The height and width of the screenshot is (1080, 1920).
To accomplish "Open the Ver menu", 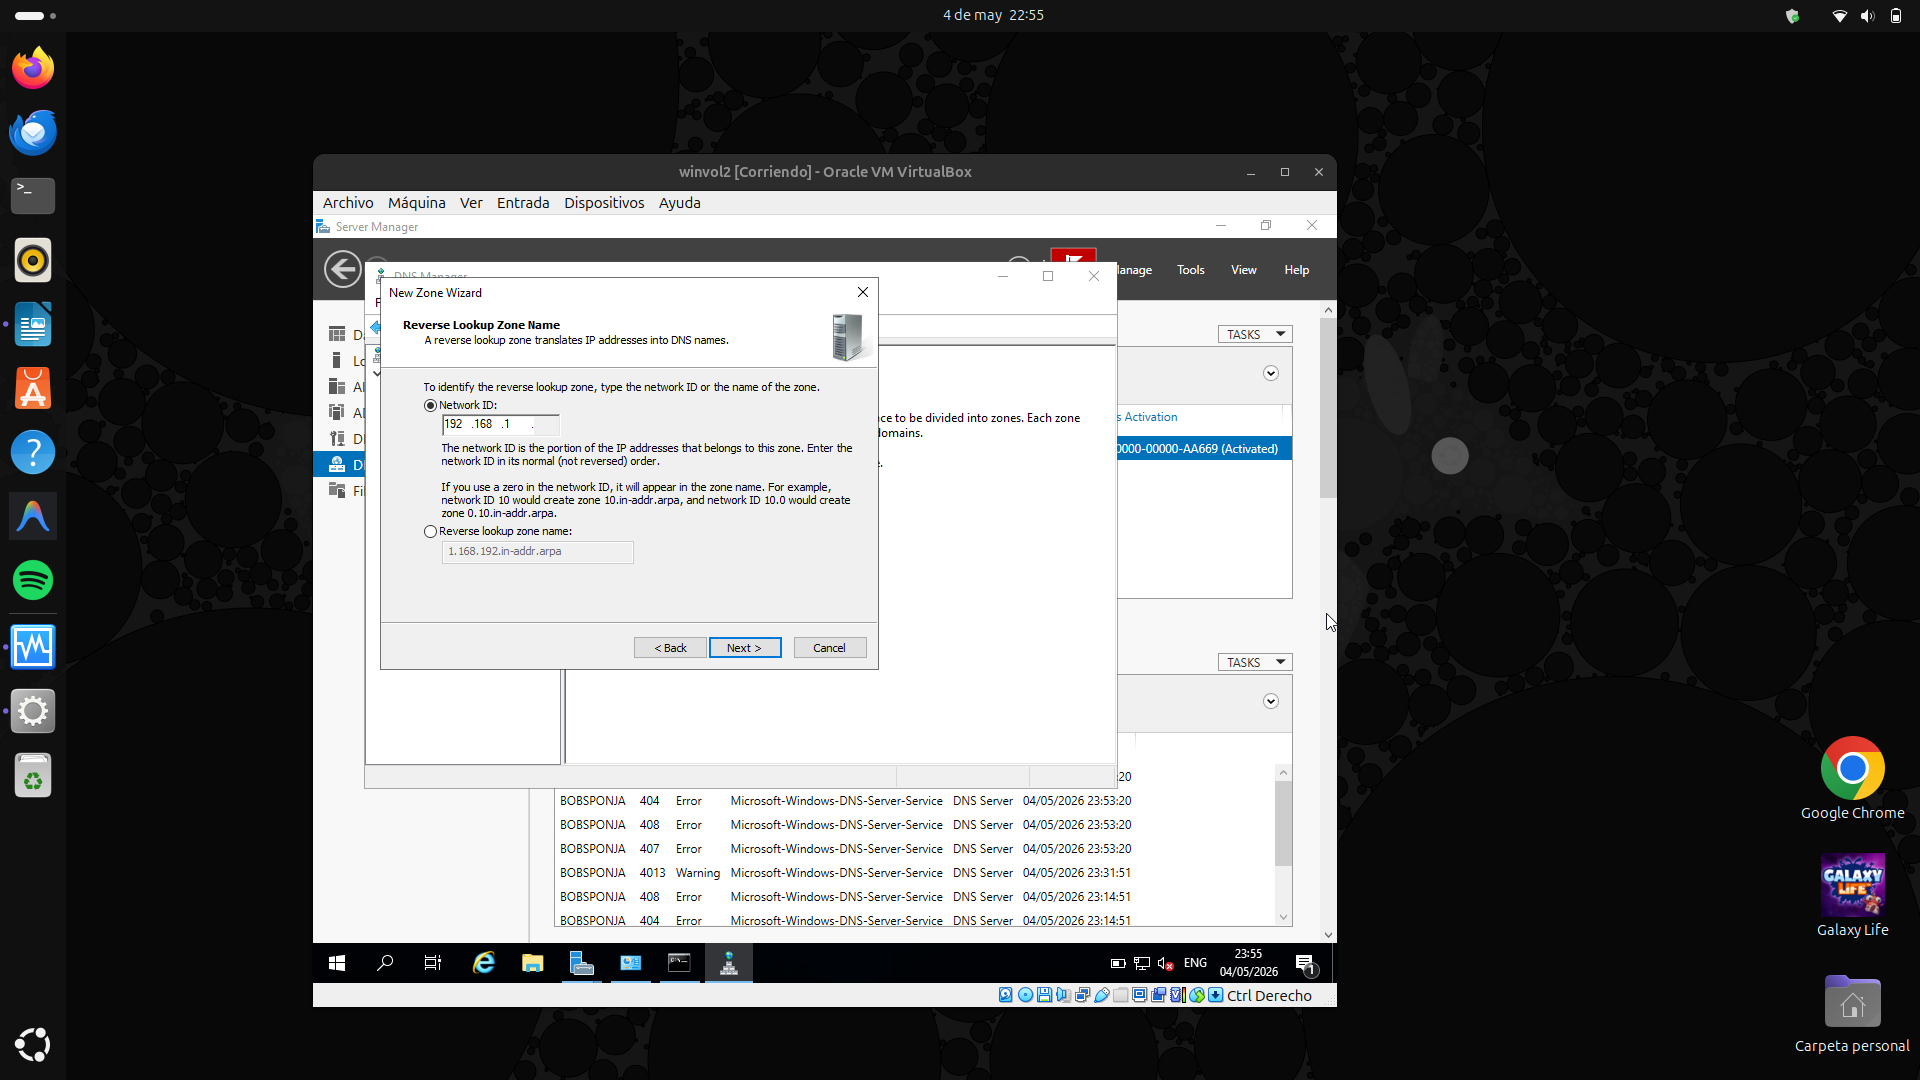I will click(471, 203).
